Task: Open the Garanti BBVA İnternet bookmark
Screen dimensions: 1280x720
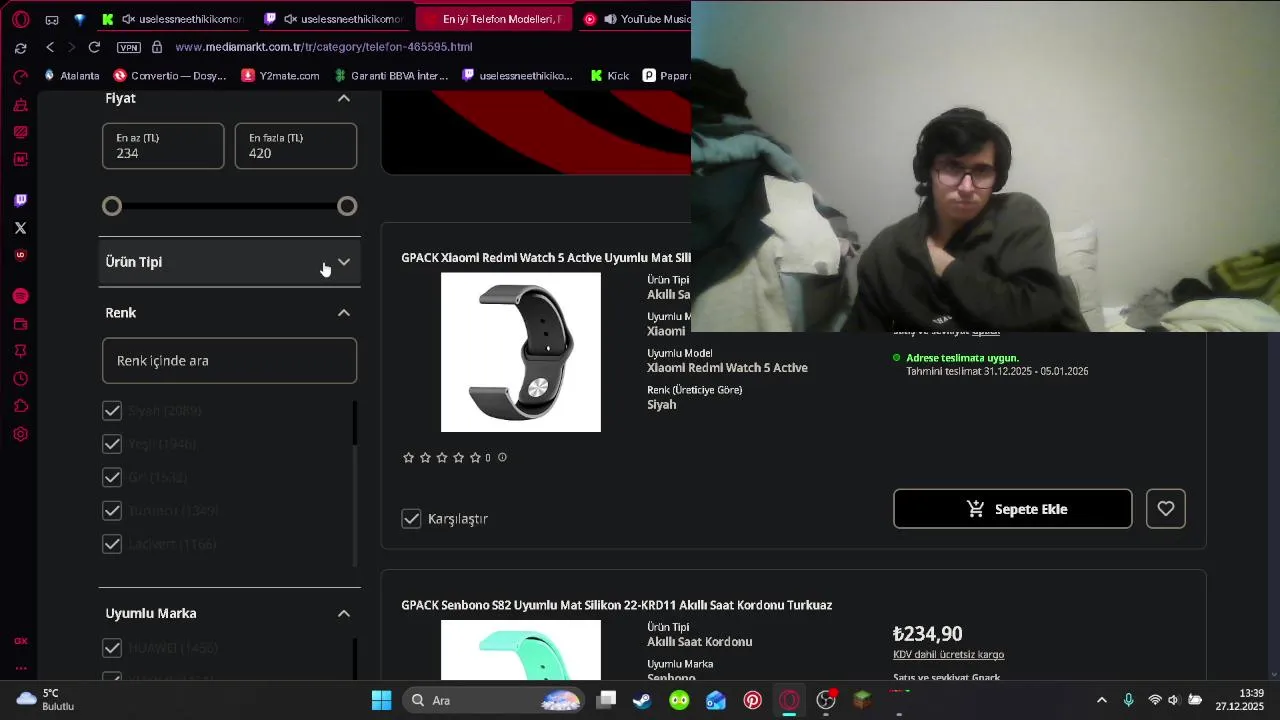Action: (391, 76)
